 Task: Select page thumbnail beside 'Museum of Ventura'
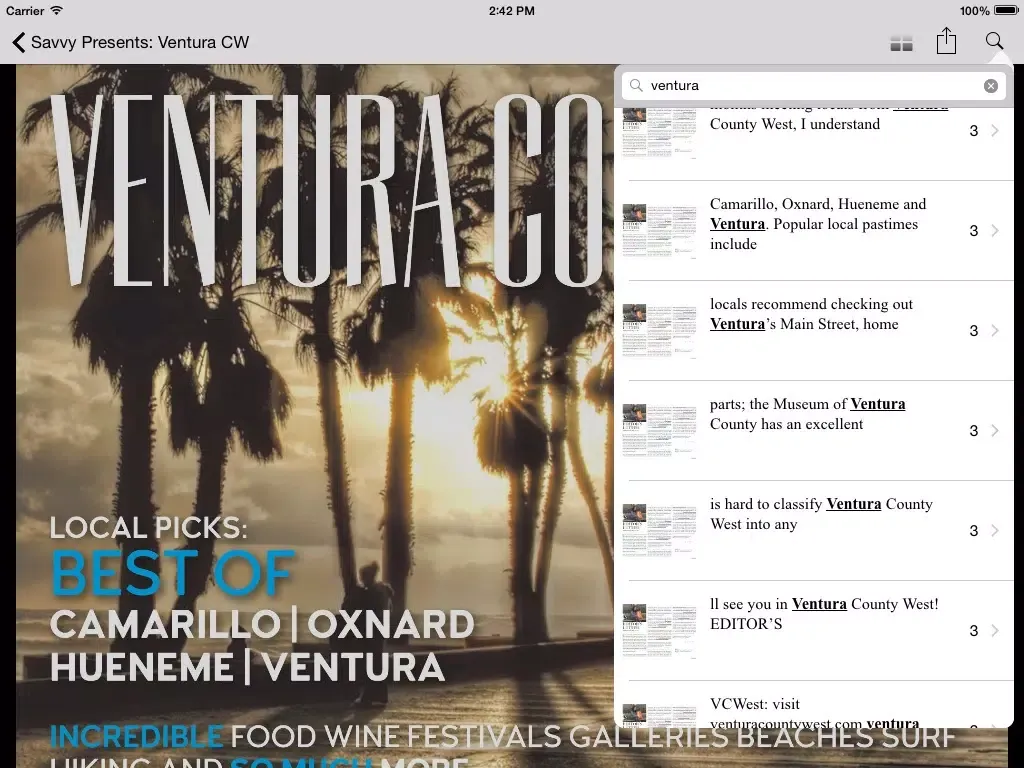(660, 430)
